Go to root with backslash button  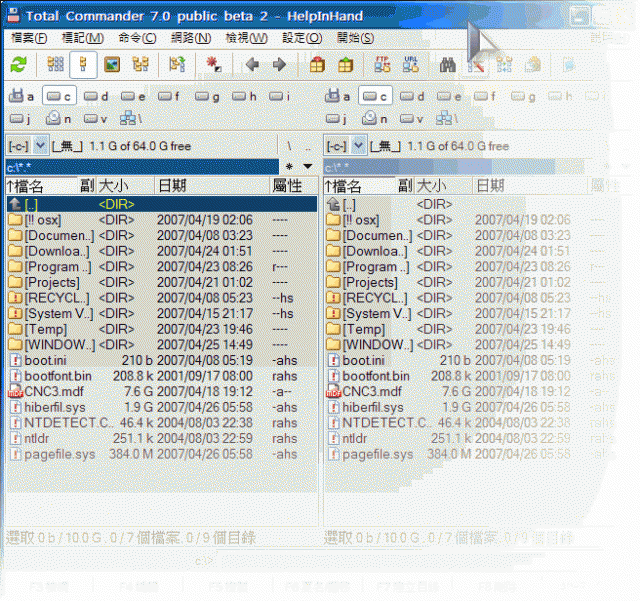[289, 146]
